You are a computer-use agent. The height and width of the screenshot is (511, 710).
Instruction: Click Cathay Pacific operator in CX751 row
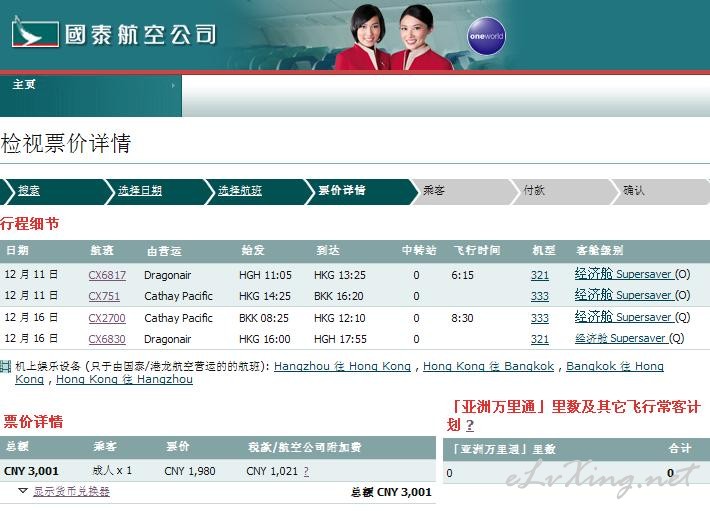click(x=178, y=296)
